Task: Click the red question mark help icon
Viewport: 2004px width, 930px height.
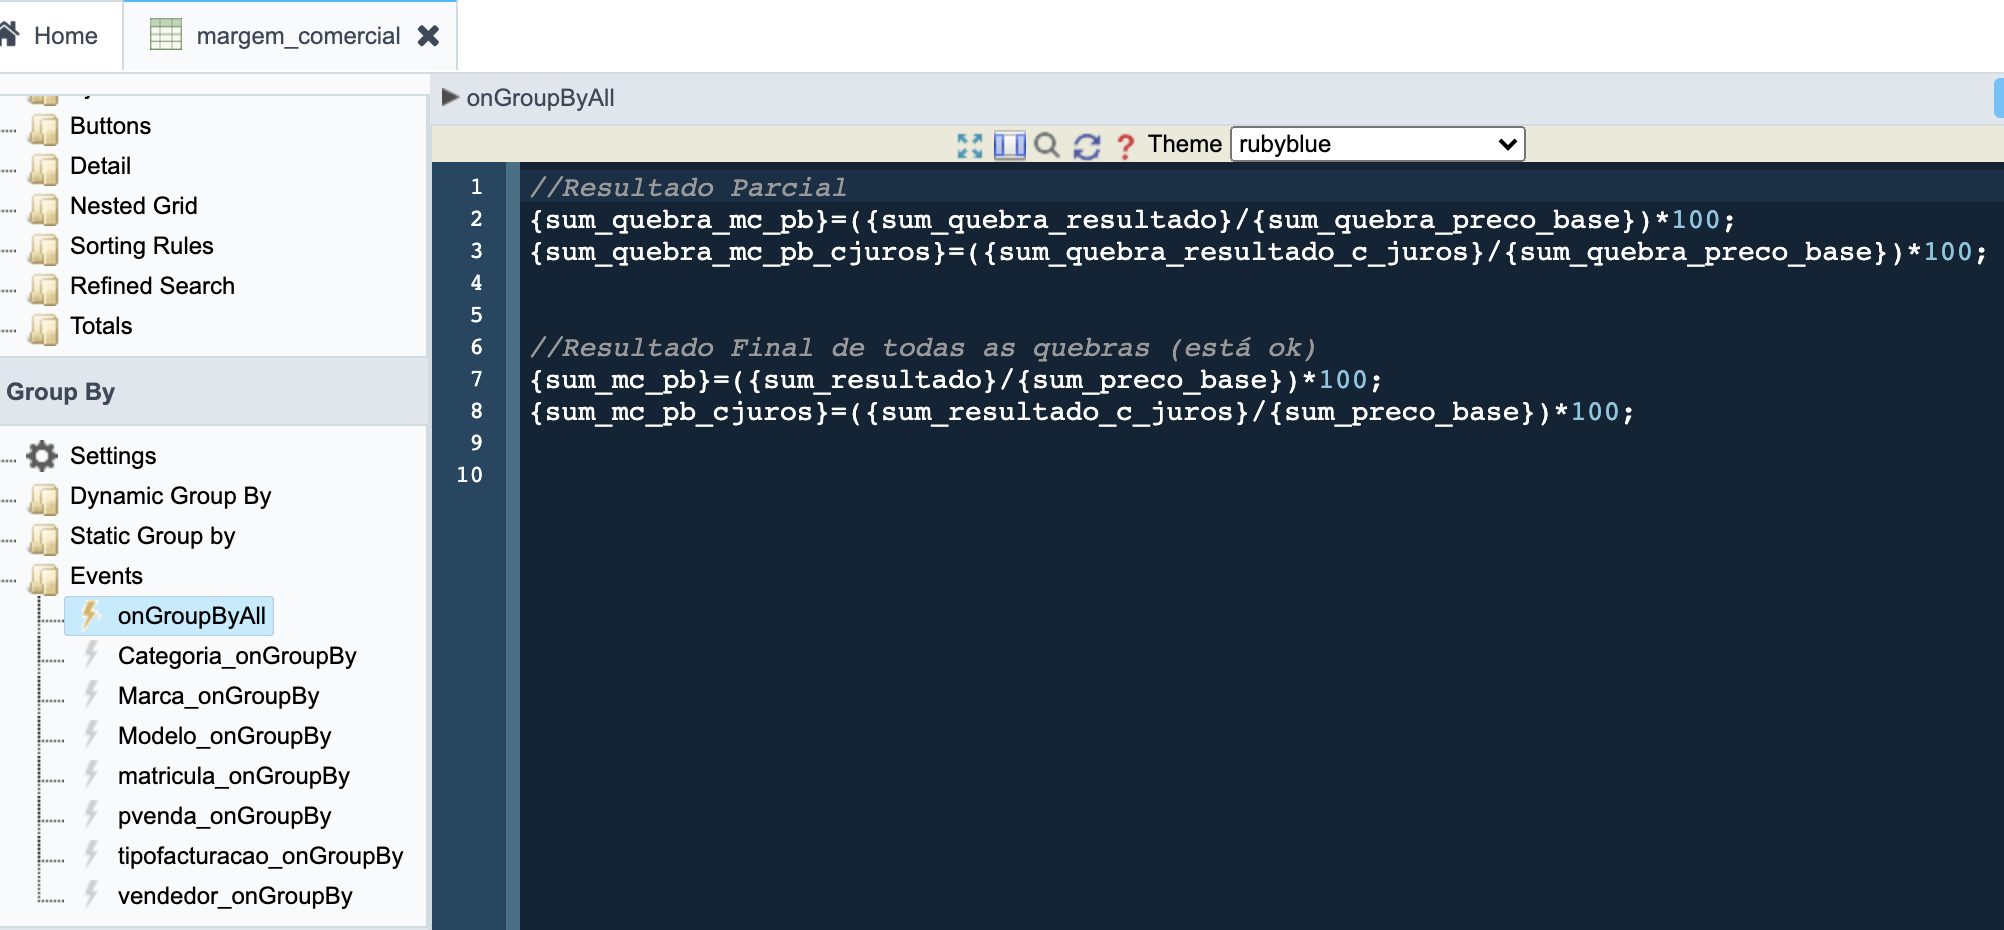Action: point(1125,146)
